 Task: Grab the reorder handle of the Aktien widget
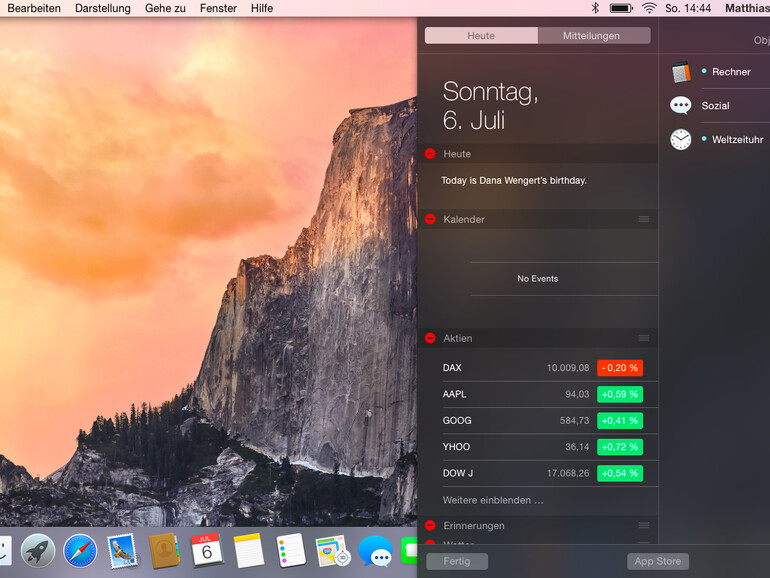pos(644,338)
